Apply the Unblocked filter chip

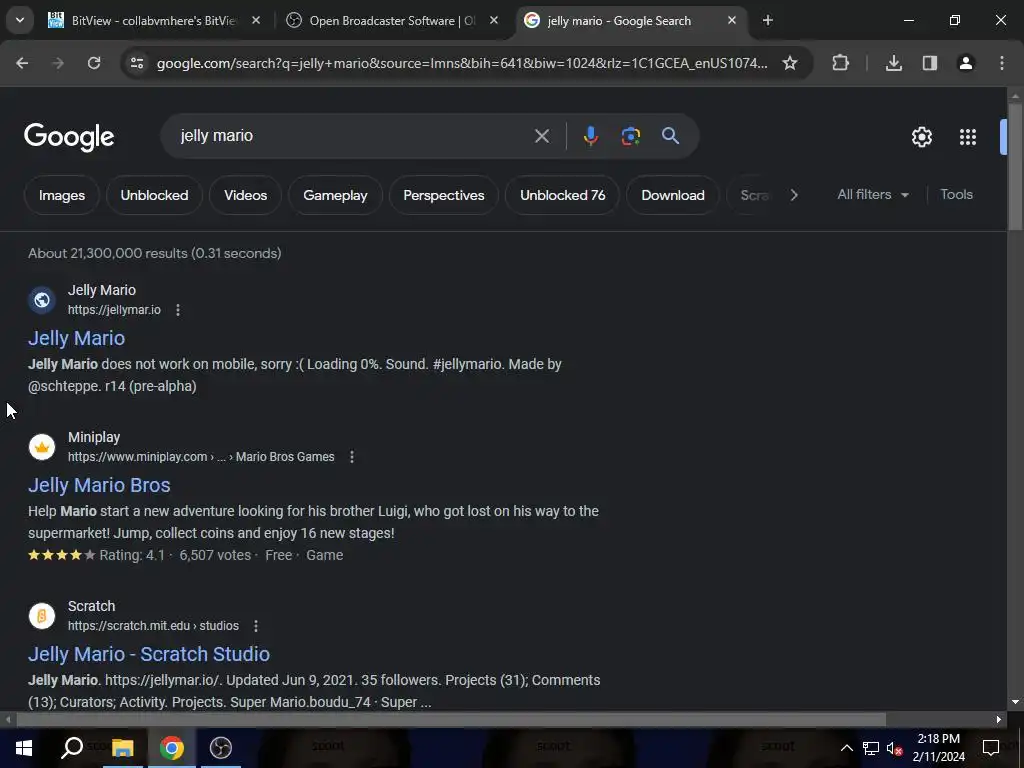[155, 195]
